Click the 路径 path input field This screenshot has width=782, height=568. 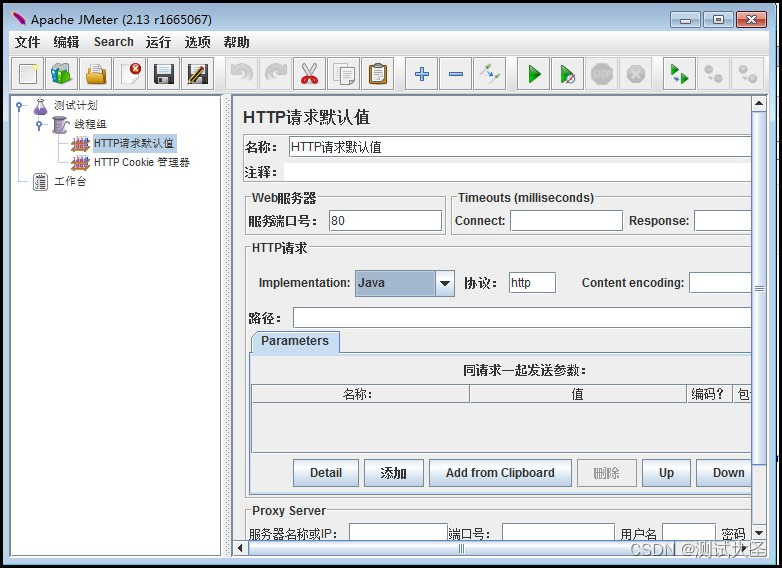522,318
